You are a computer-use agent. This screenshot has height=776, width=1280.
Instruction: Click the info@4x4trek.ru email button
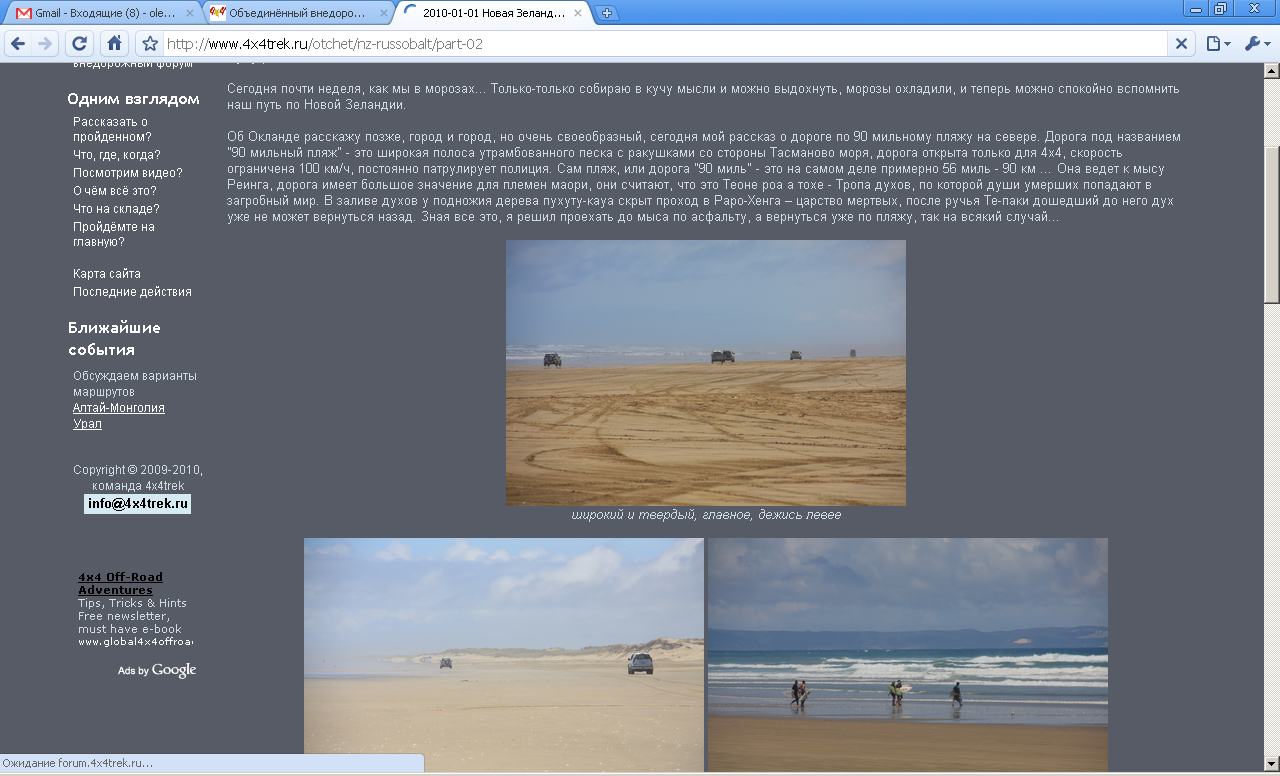137,504
